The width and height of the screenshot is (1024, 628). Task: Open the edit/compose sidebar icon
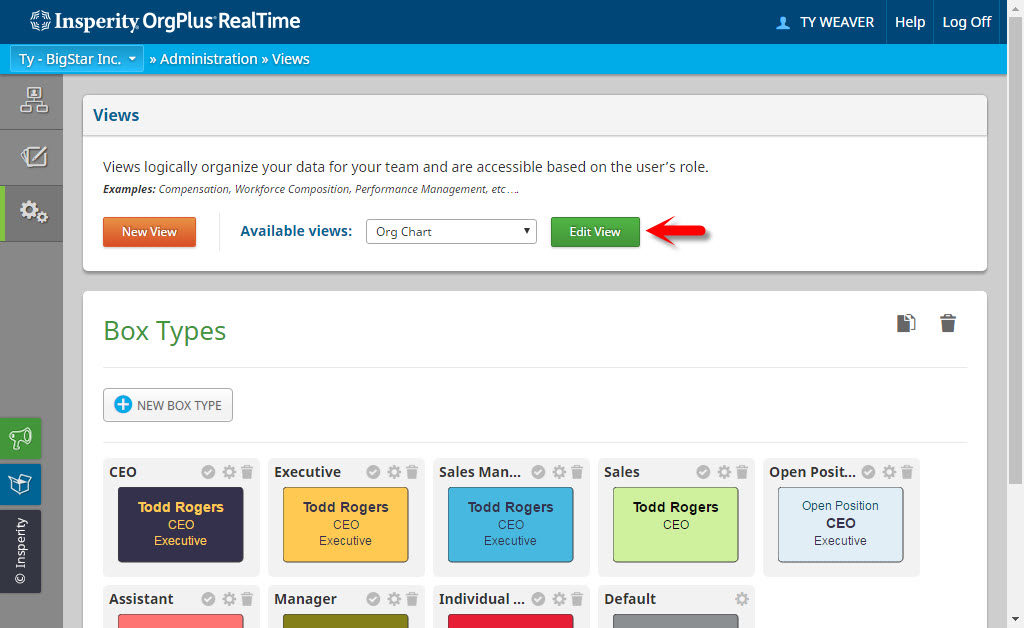(33, 157)
